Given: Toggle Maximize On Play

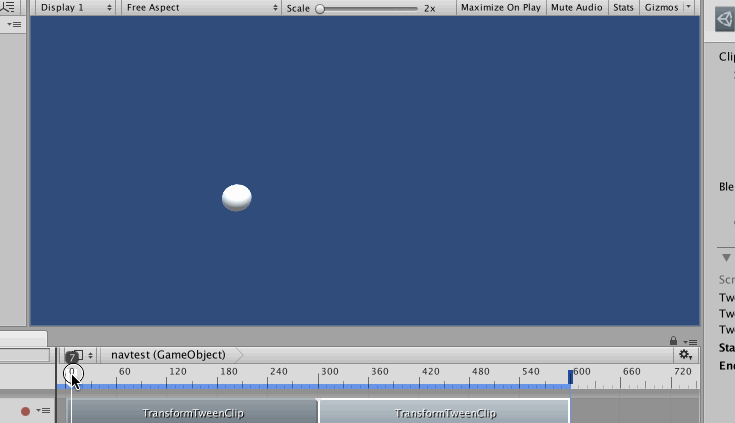Looking at the screenshot, I should 501,8.
